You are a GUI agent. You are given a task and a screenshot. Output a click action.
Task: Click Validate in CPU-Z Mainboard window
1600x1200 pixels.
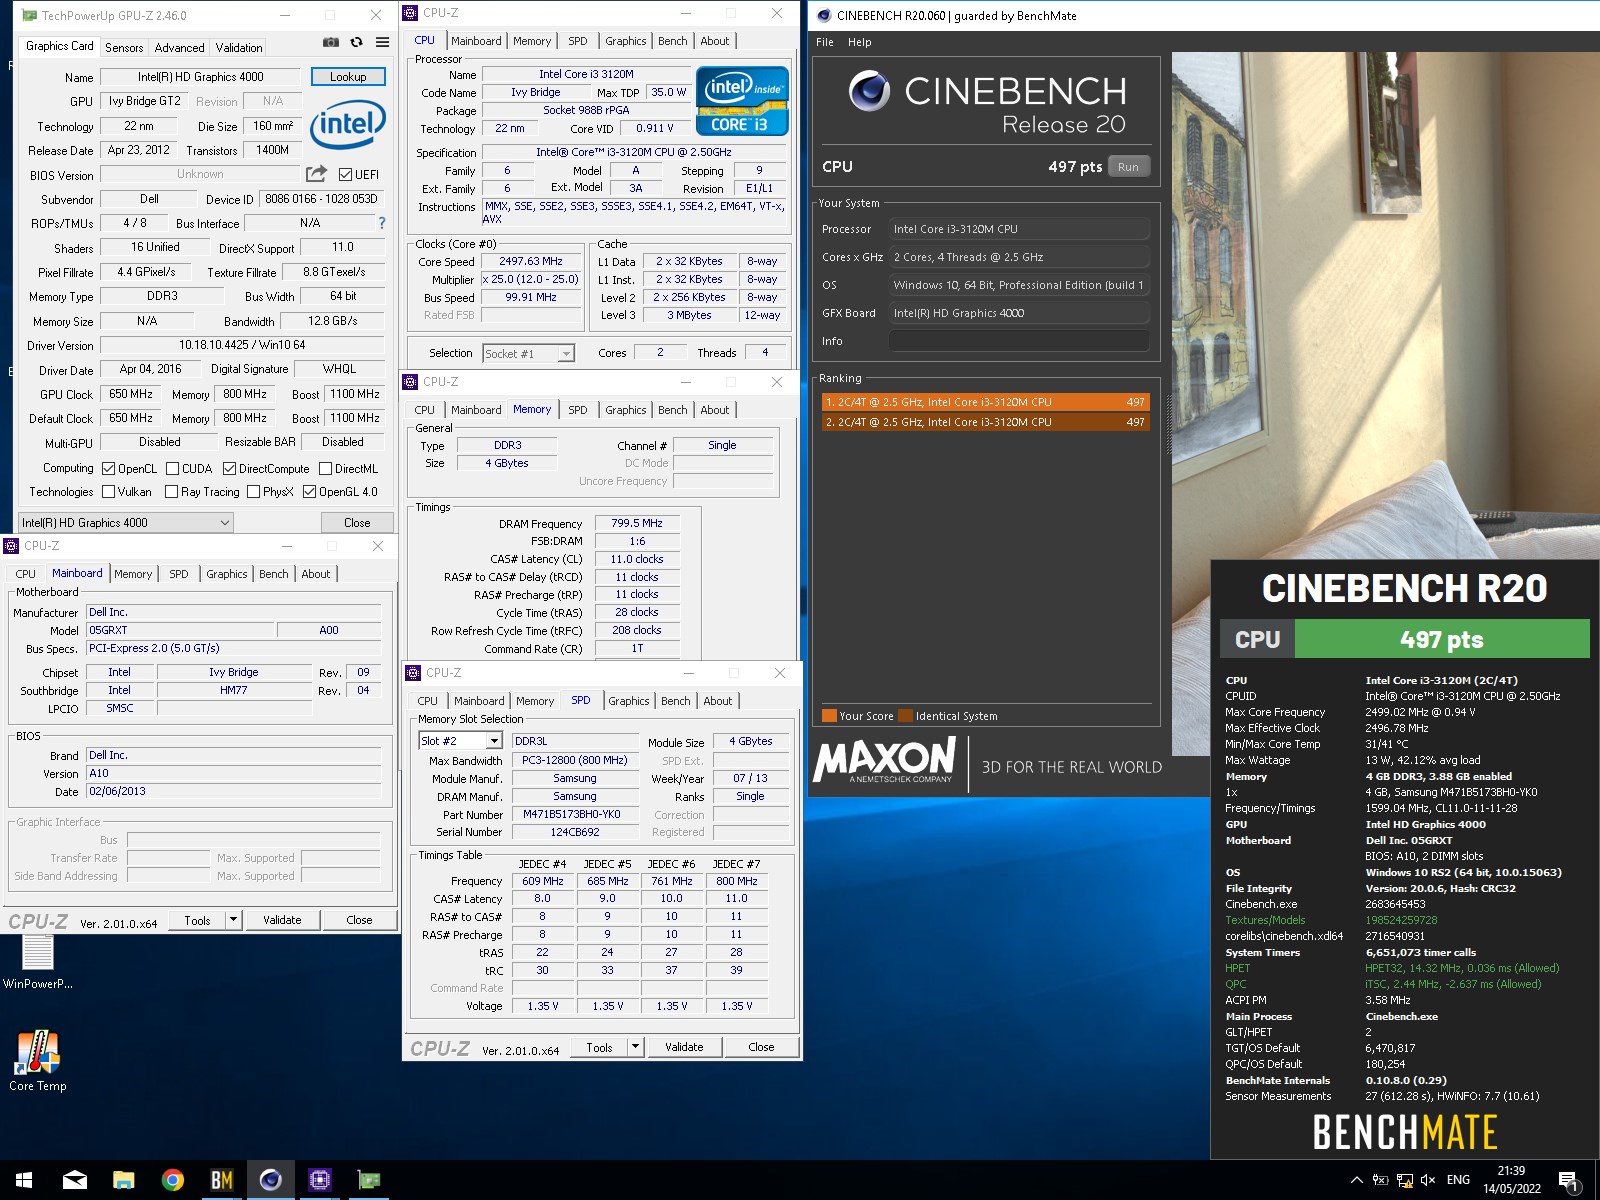pyautogui.click(x=282, y=920)
